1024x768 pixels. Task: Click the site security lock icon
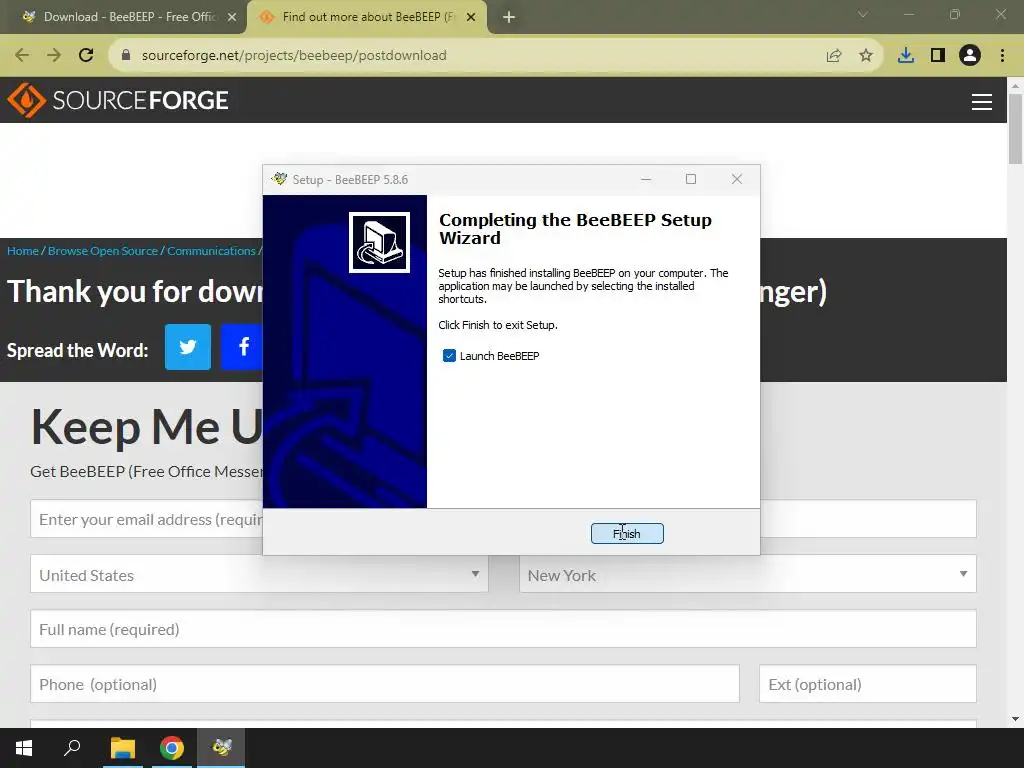point(127,56)
